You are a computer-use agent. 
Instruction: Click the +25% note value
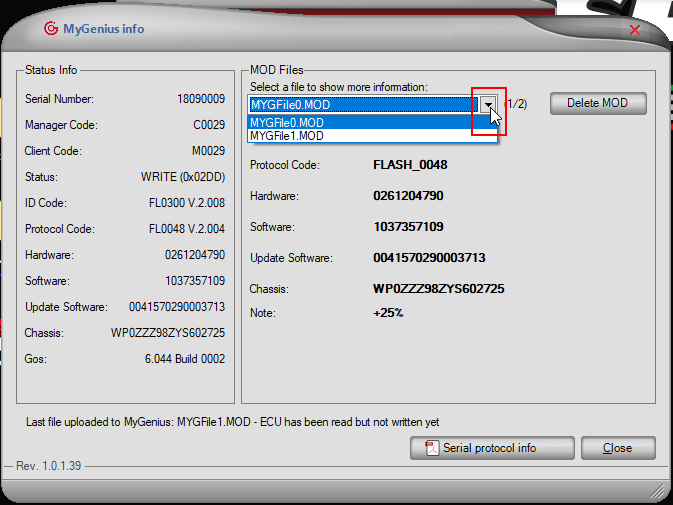pyautogui.click(x=388, y=313)
